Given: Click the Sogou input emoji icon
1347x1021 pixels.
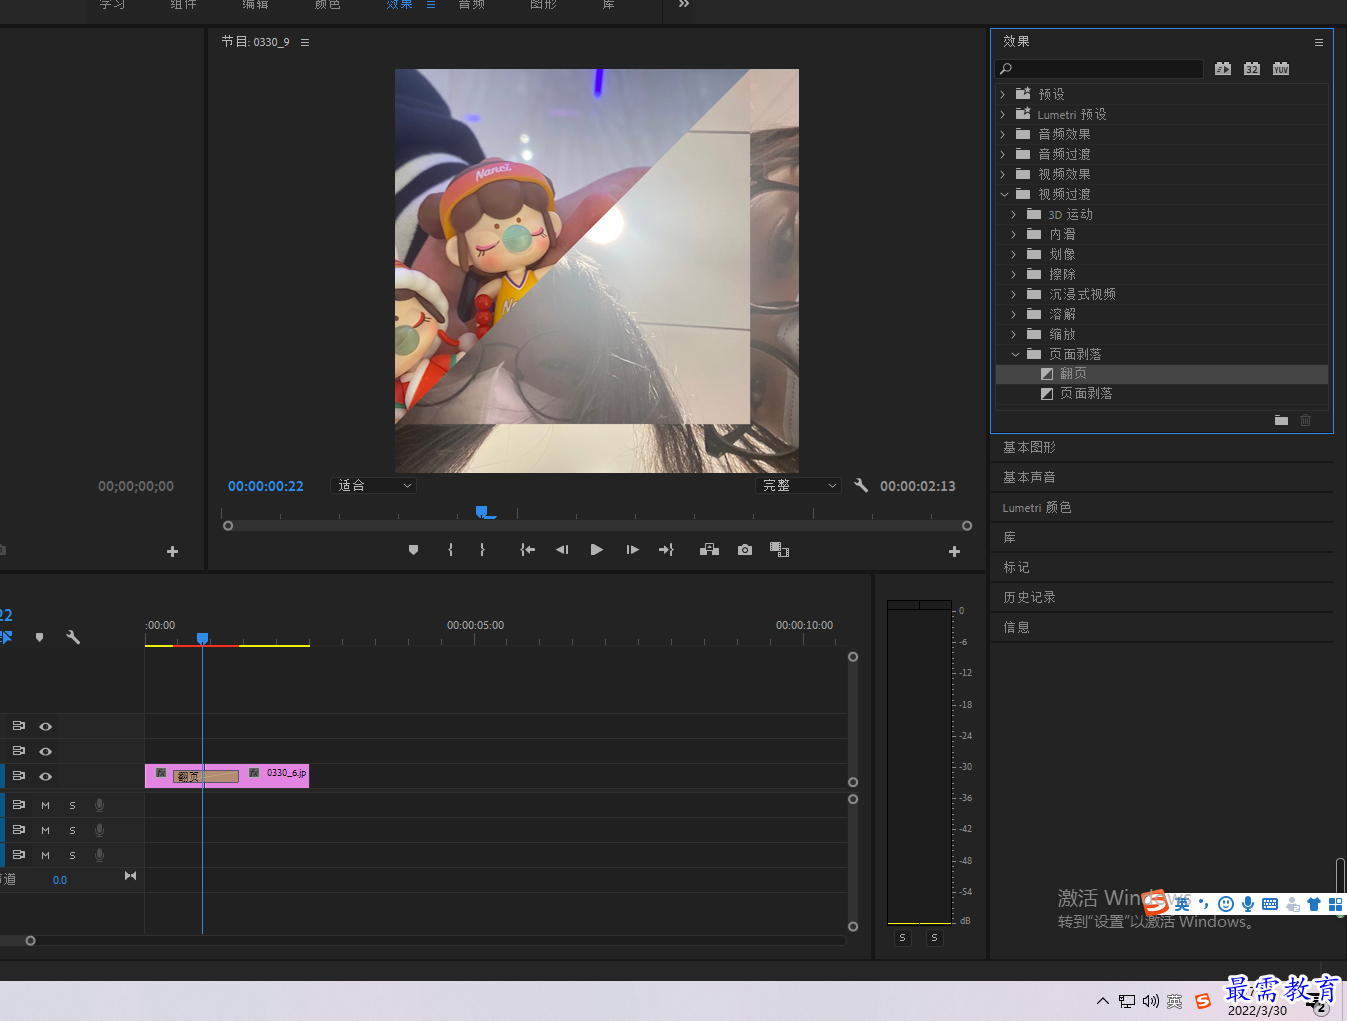Looking at the screenshot, I should (x=1226, y=904).
